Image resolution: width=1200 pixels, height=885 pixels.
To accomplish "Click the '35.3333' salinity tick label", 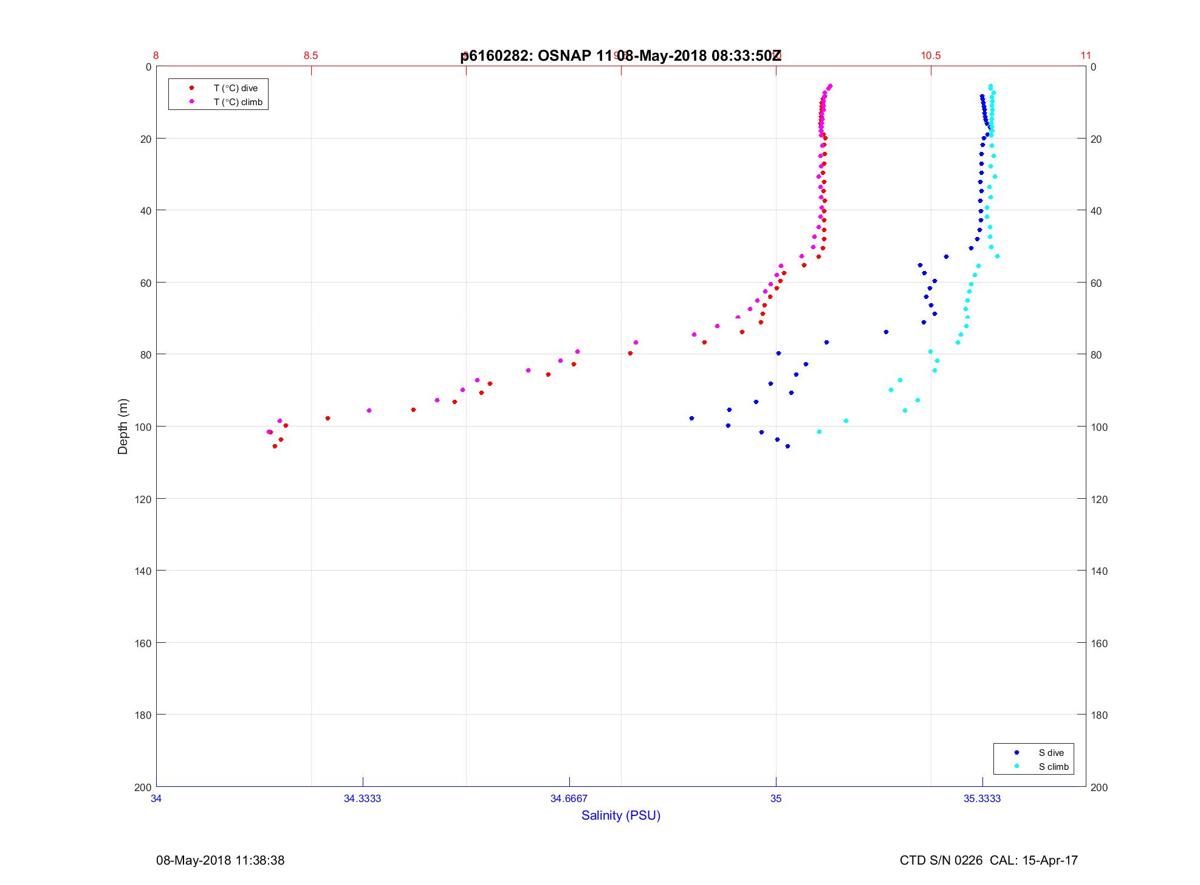I will click(982, 798).
